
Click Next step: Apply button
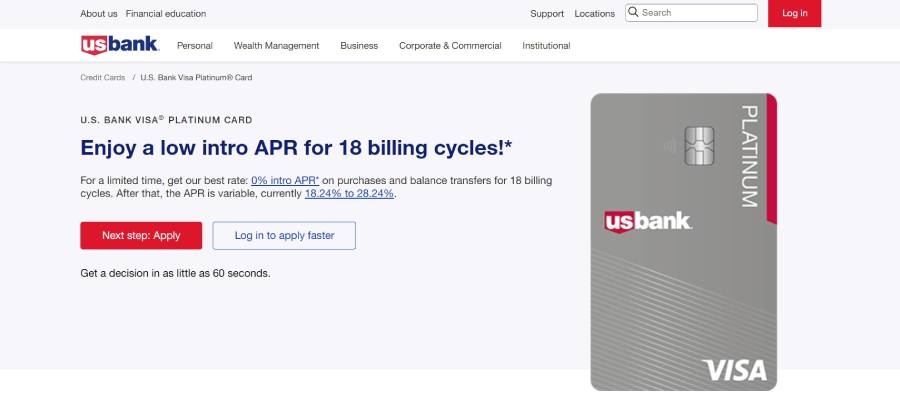point(141,235)
